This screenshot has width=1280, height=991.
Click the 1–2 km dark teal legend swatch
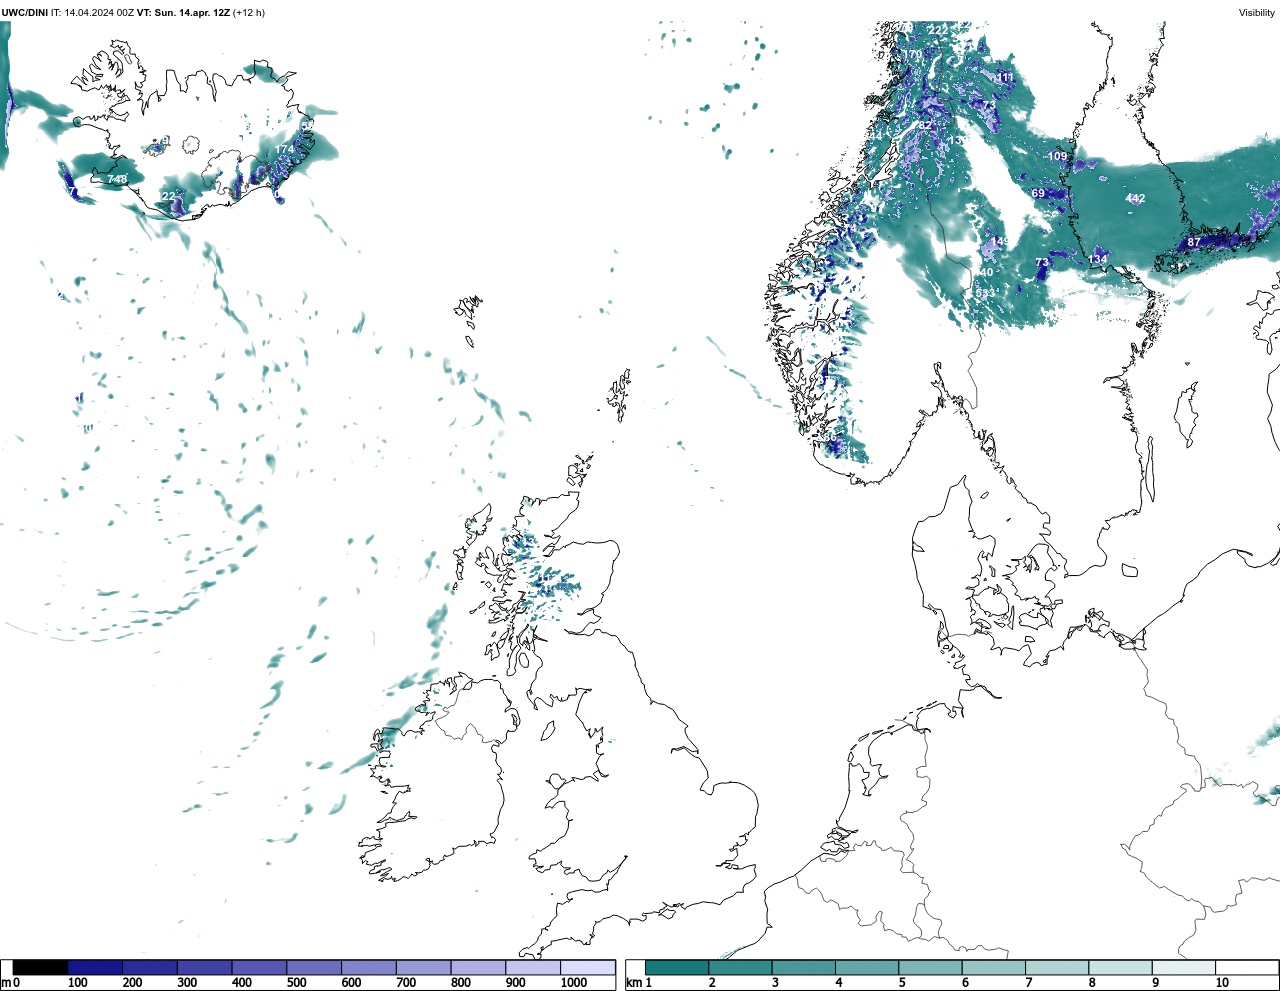pos(677,967)
